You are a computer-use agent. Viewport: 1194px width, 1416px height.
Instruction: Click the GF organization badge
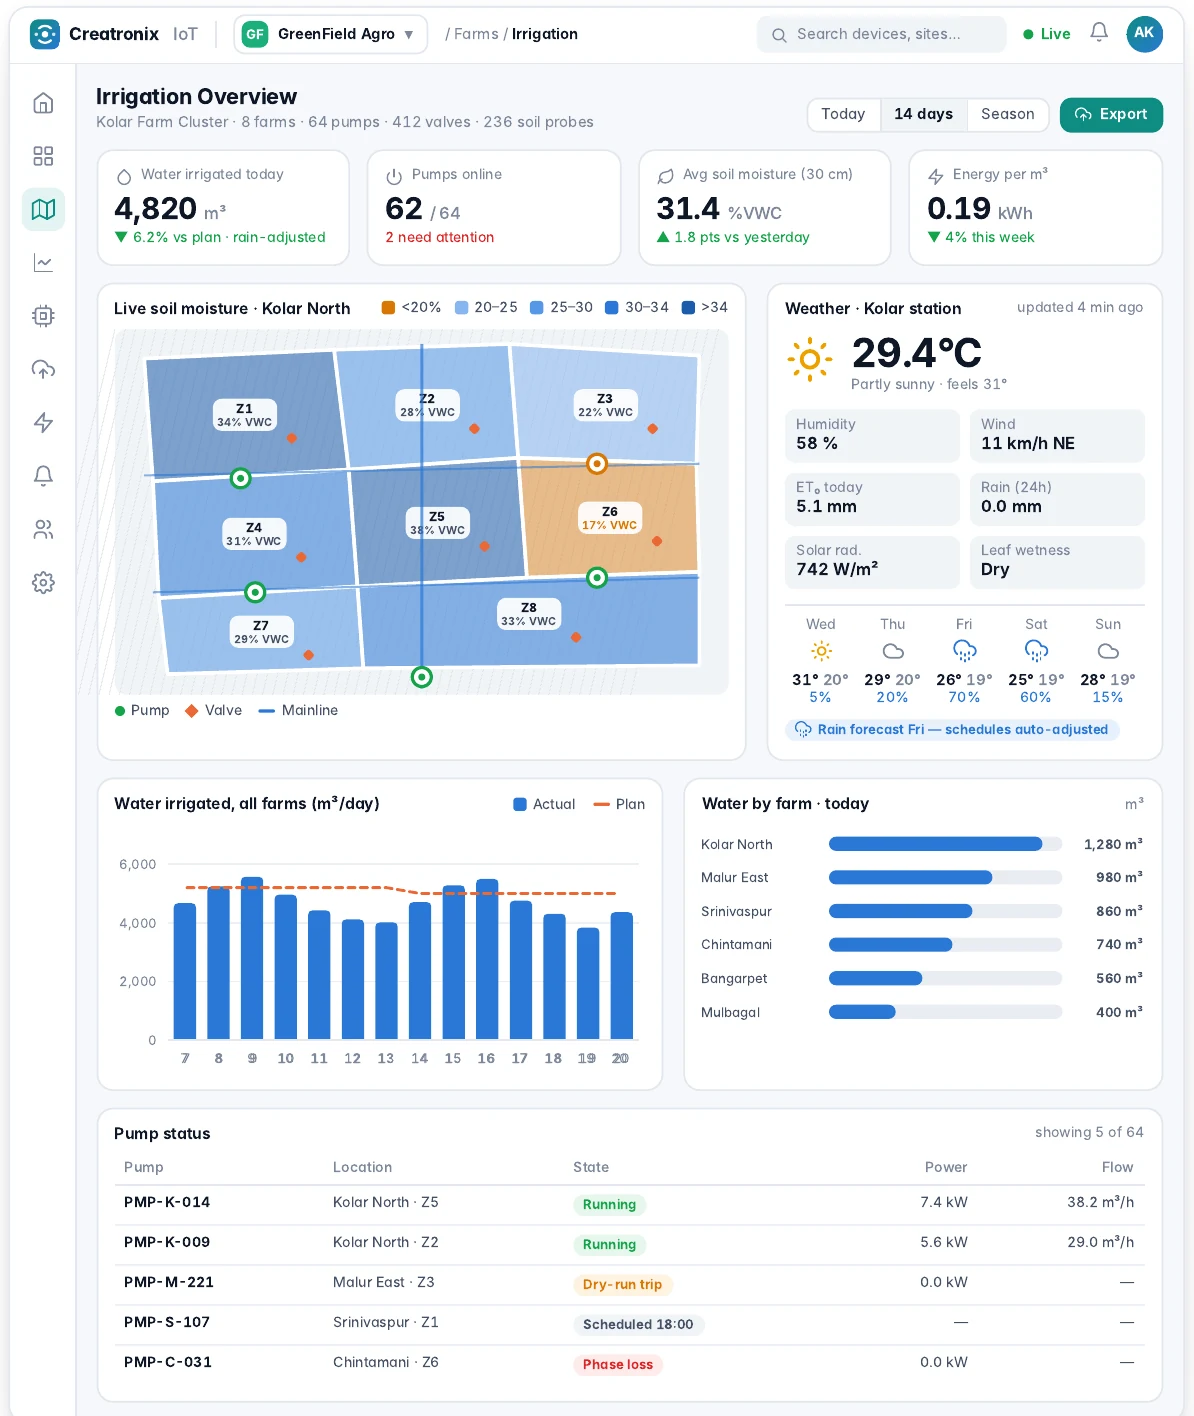255,34
